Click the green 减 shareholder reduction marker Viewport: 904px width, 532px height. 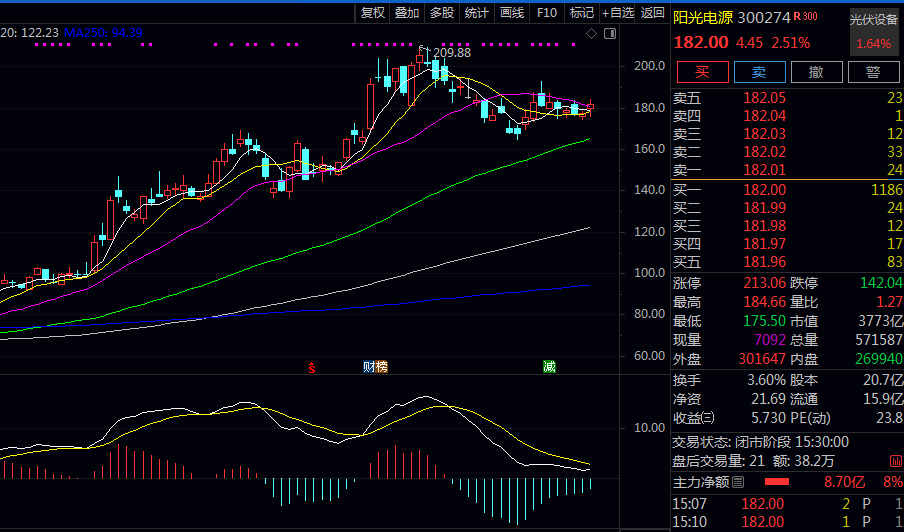tap(549, 368)
